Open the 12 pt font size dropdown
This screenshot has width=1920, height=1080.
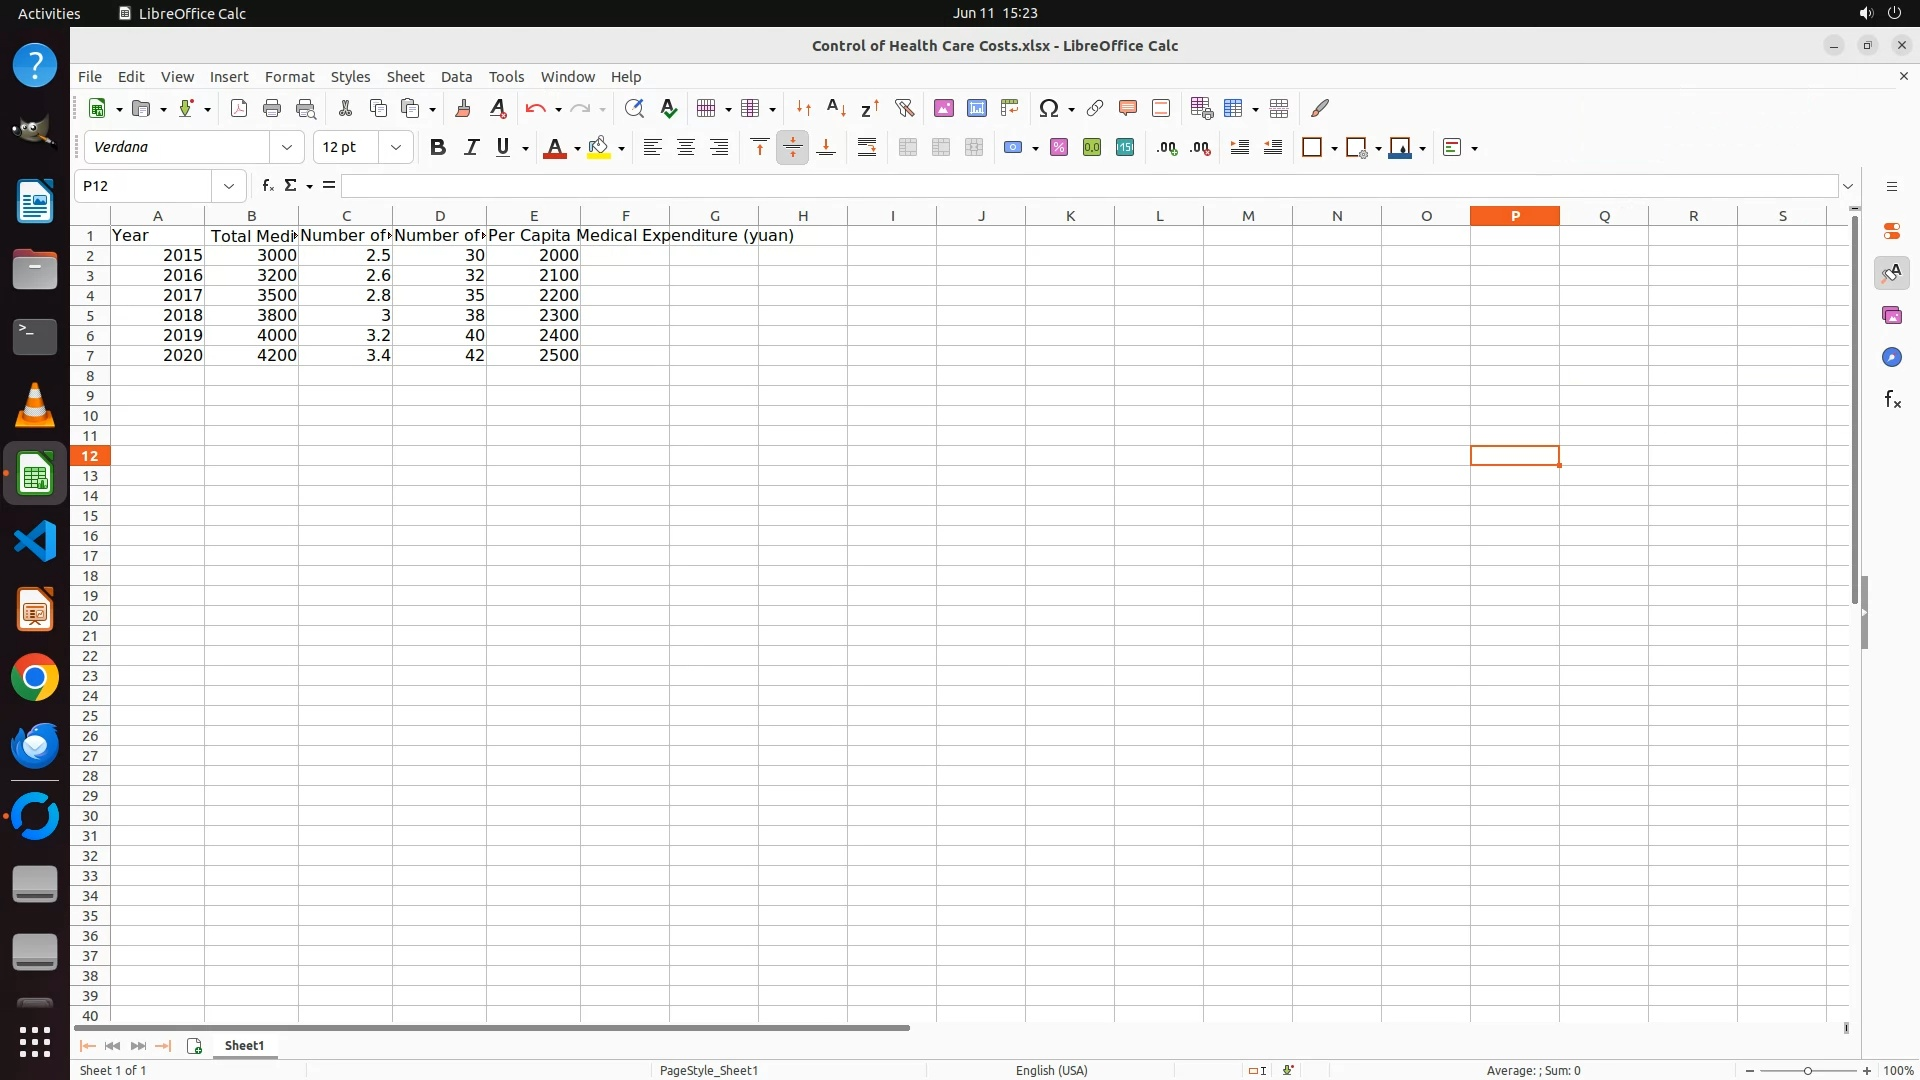coord(396,148)
